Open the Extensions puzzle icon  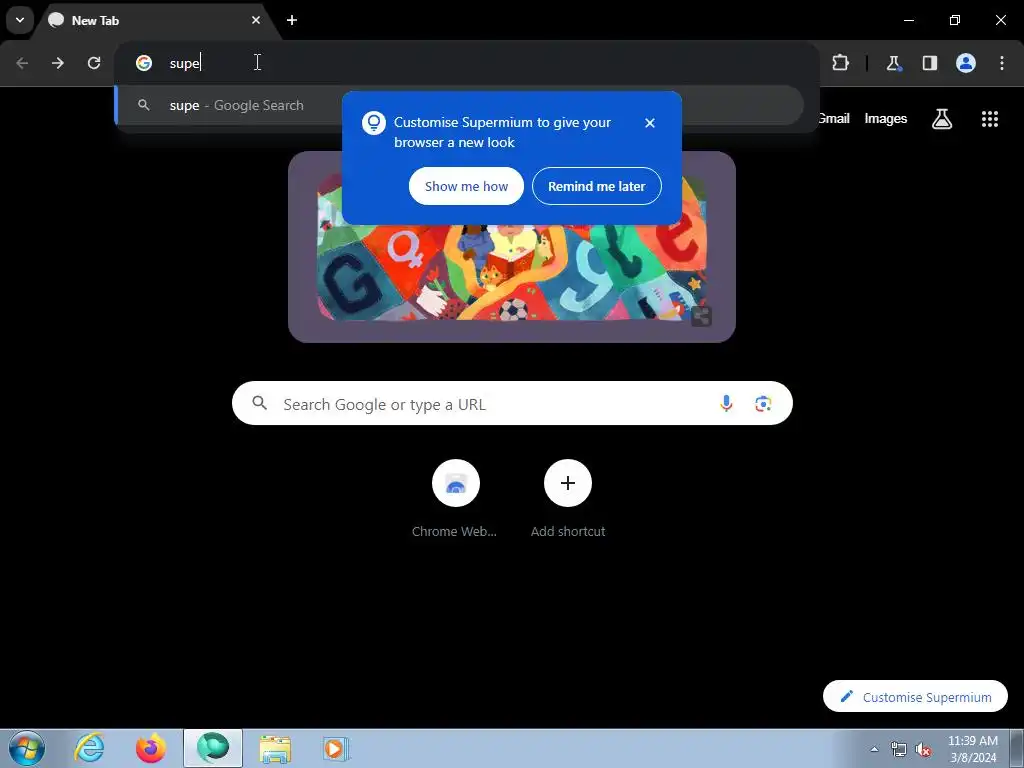tap(840, 63)
